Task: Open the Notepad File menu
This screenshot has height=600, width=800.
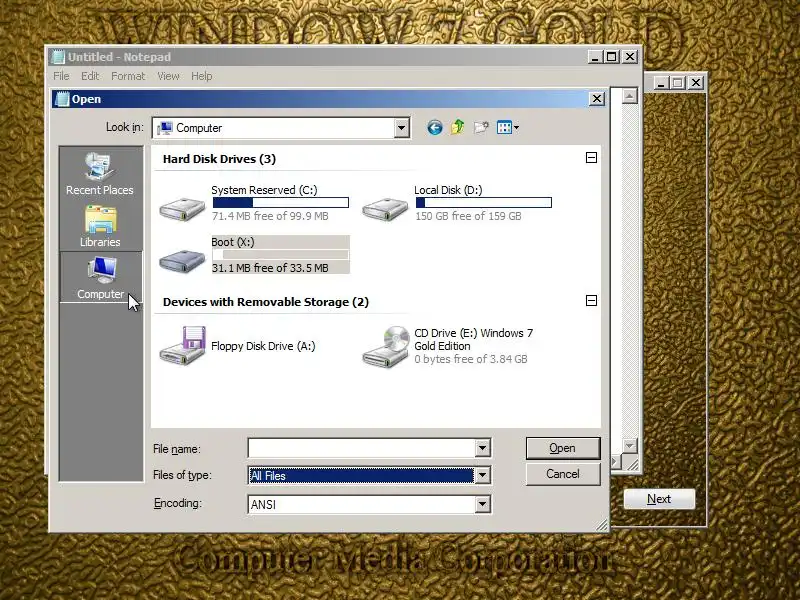Action: tap(61, 76)
